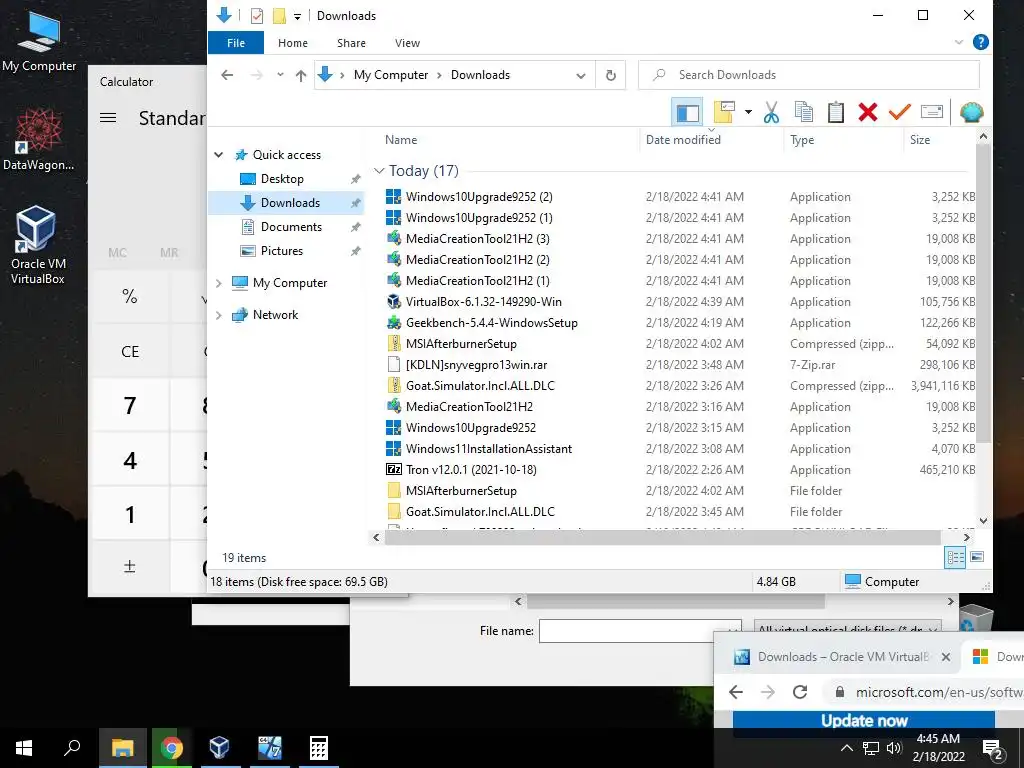This screenshot has height=768, width=1024.
Task: Click the % key in Calculator
Action: 129,296
